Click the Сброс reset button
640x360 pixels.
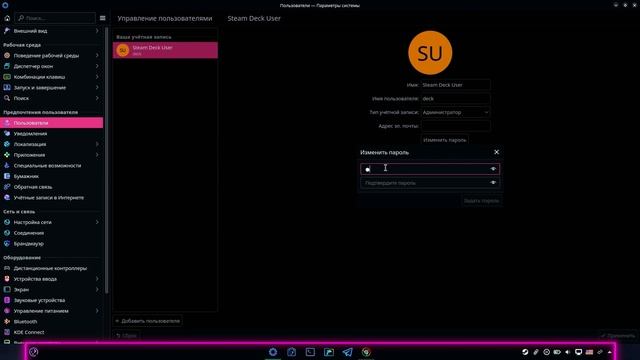tap(126, 336)
